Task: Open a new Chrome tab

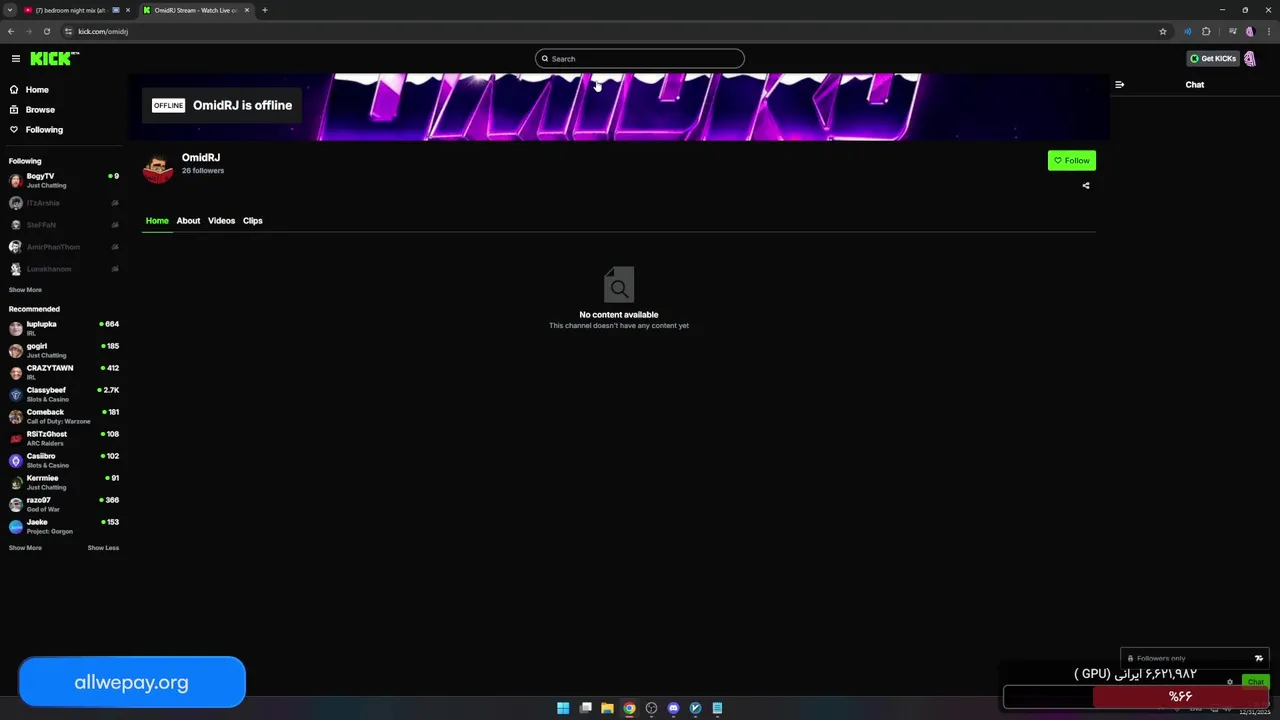Action: (265, 10)
